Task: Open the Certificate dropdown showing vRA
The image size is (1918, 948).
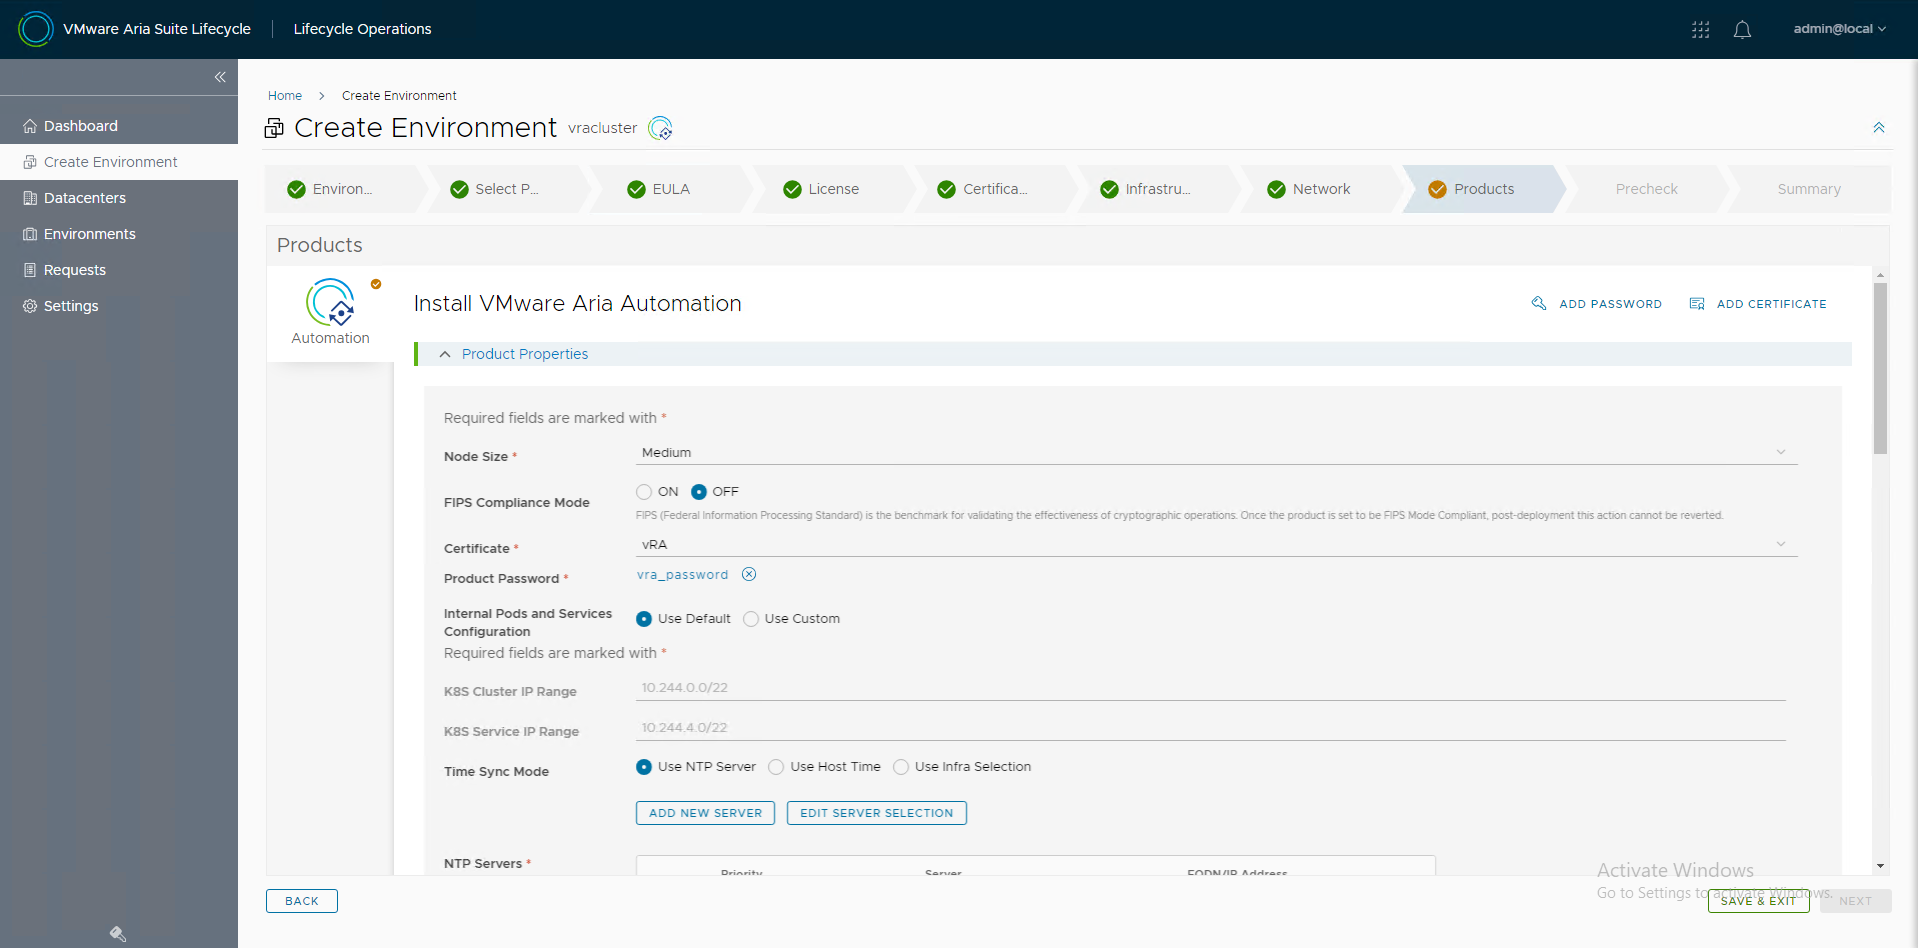Action: [x=1216, y=545]
